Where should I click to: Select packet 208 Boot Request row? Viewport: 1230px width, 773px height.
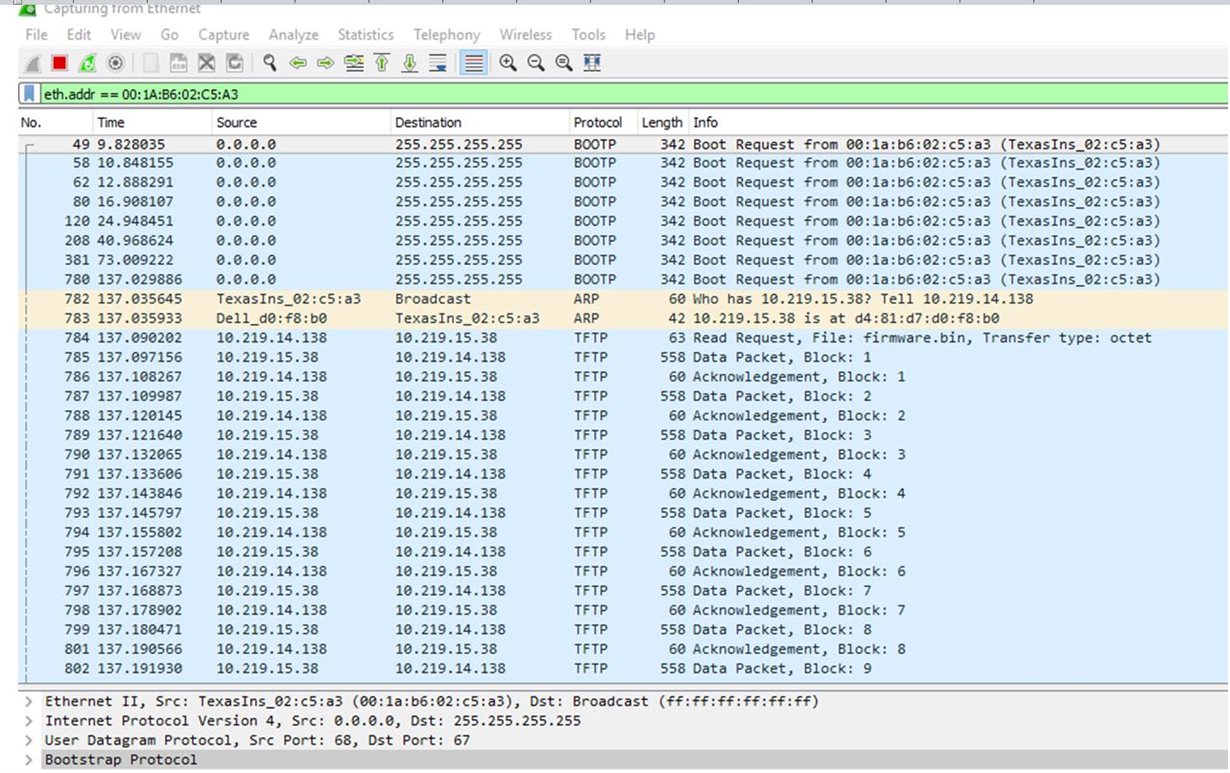623,241
